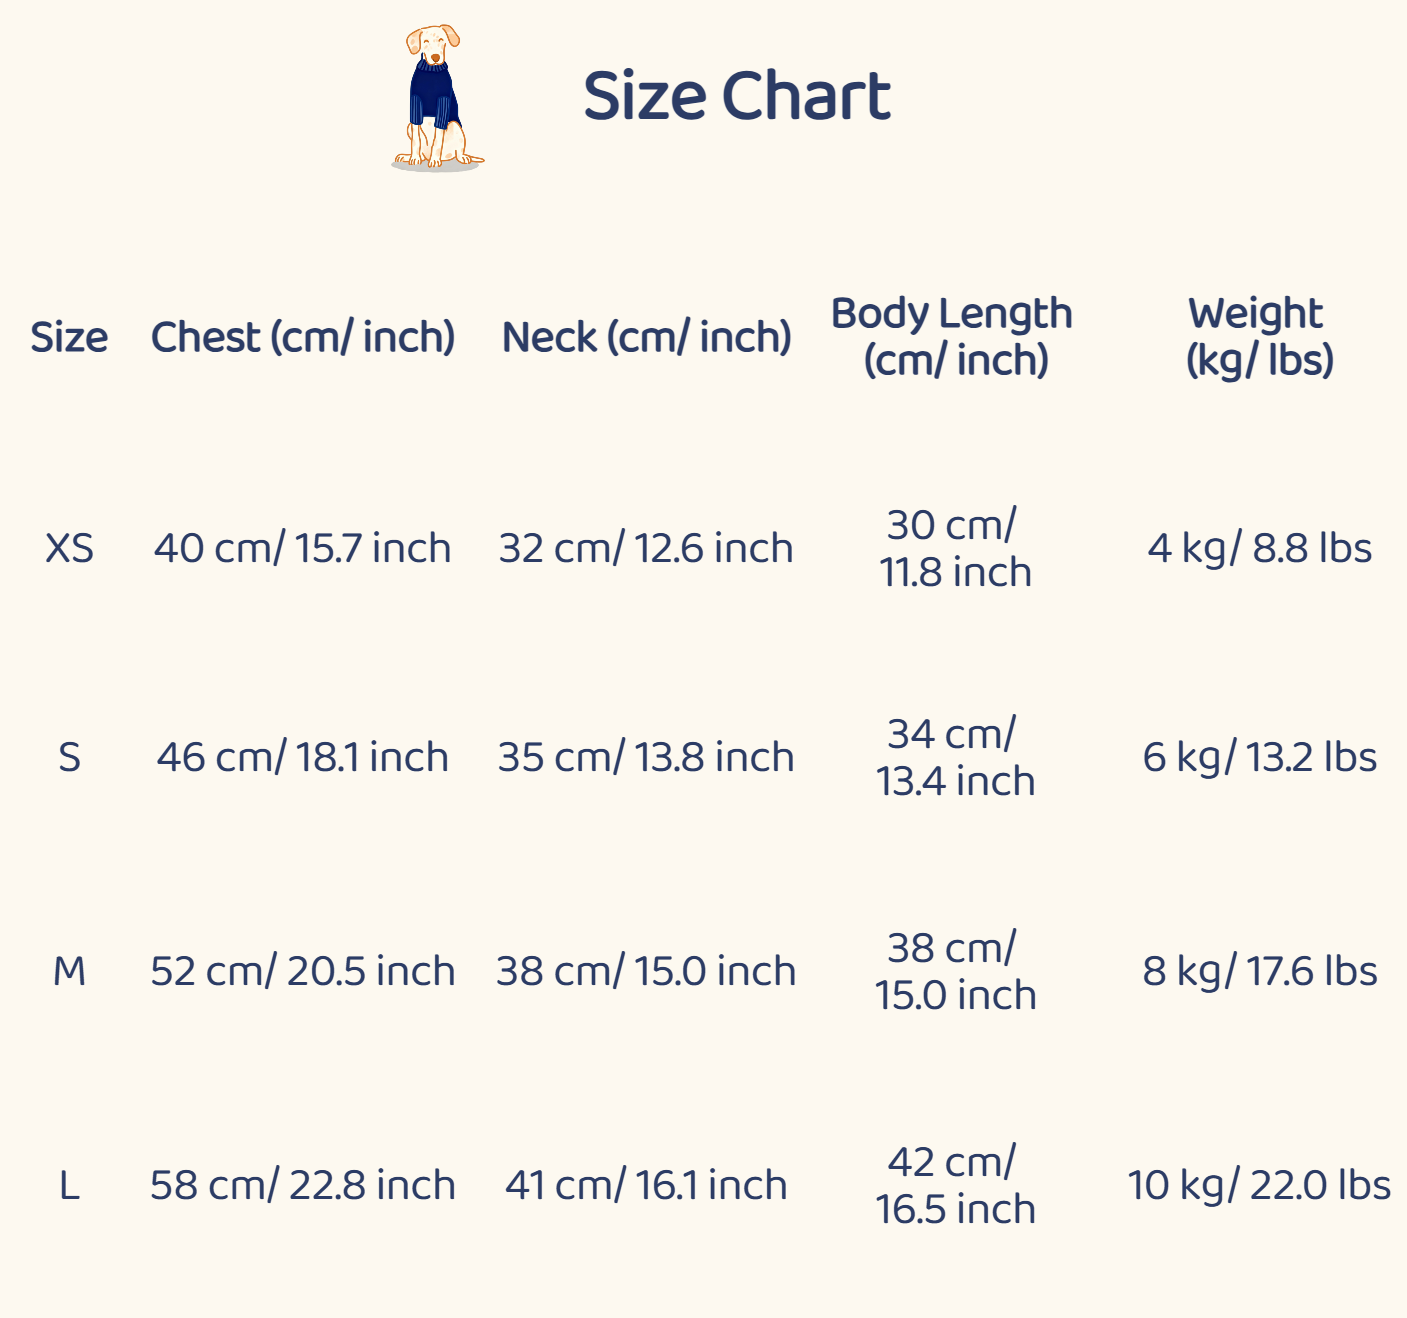Select the Size column header
Screen dimensions: 1407x1318
tap(69, 337)
